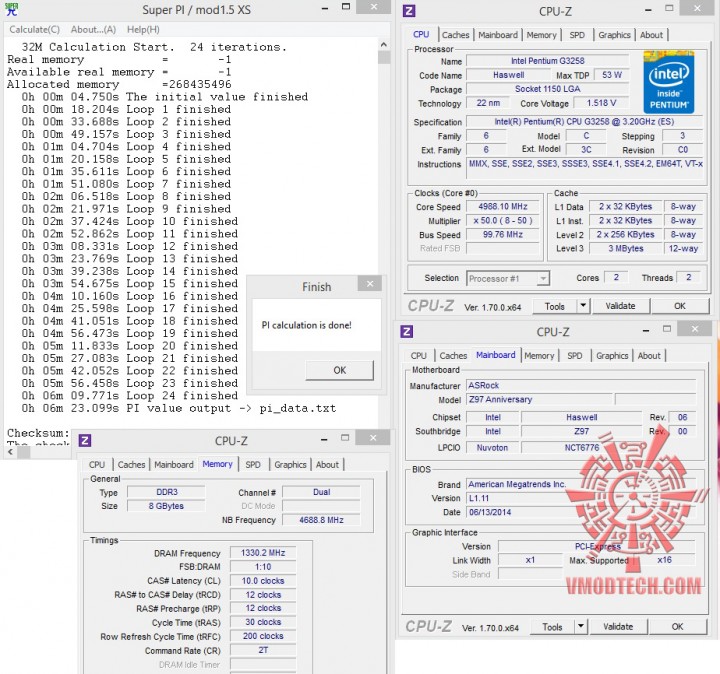Switch to Mainboard tab in top CPU-Z window
720x674 pixels.
[x=498, y=35]
